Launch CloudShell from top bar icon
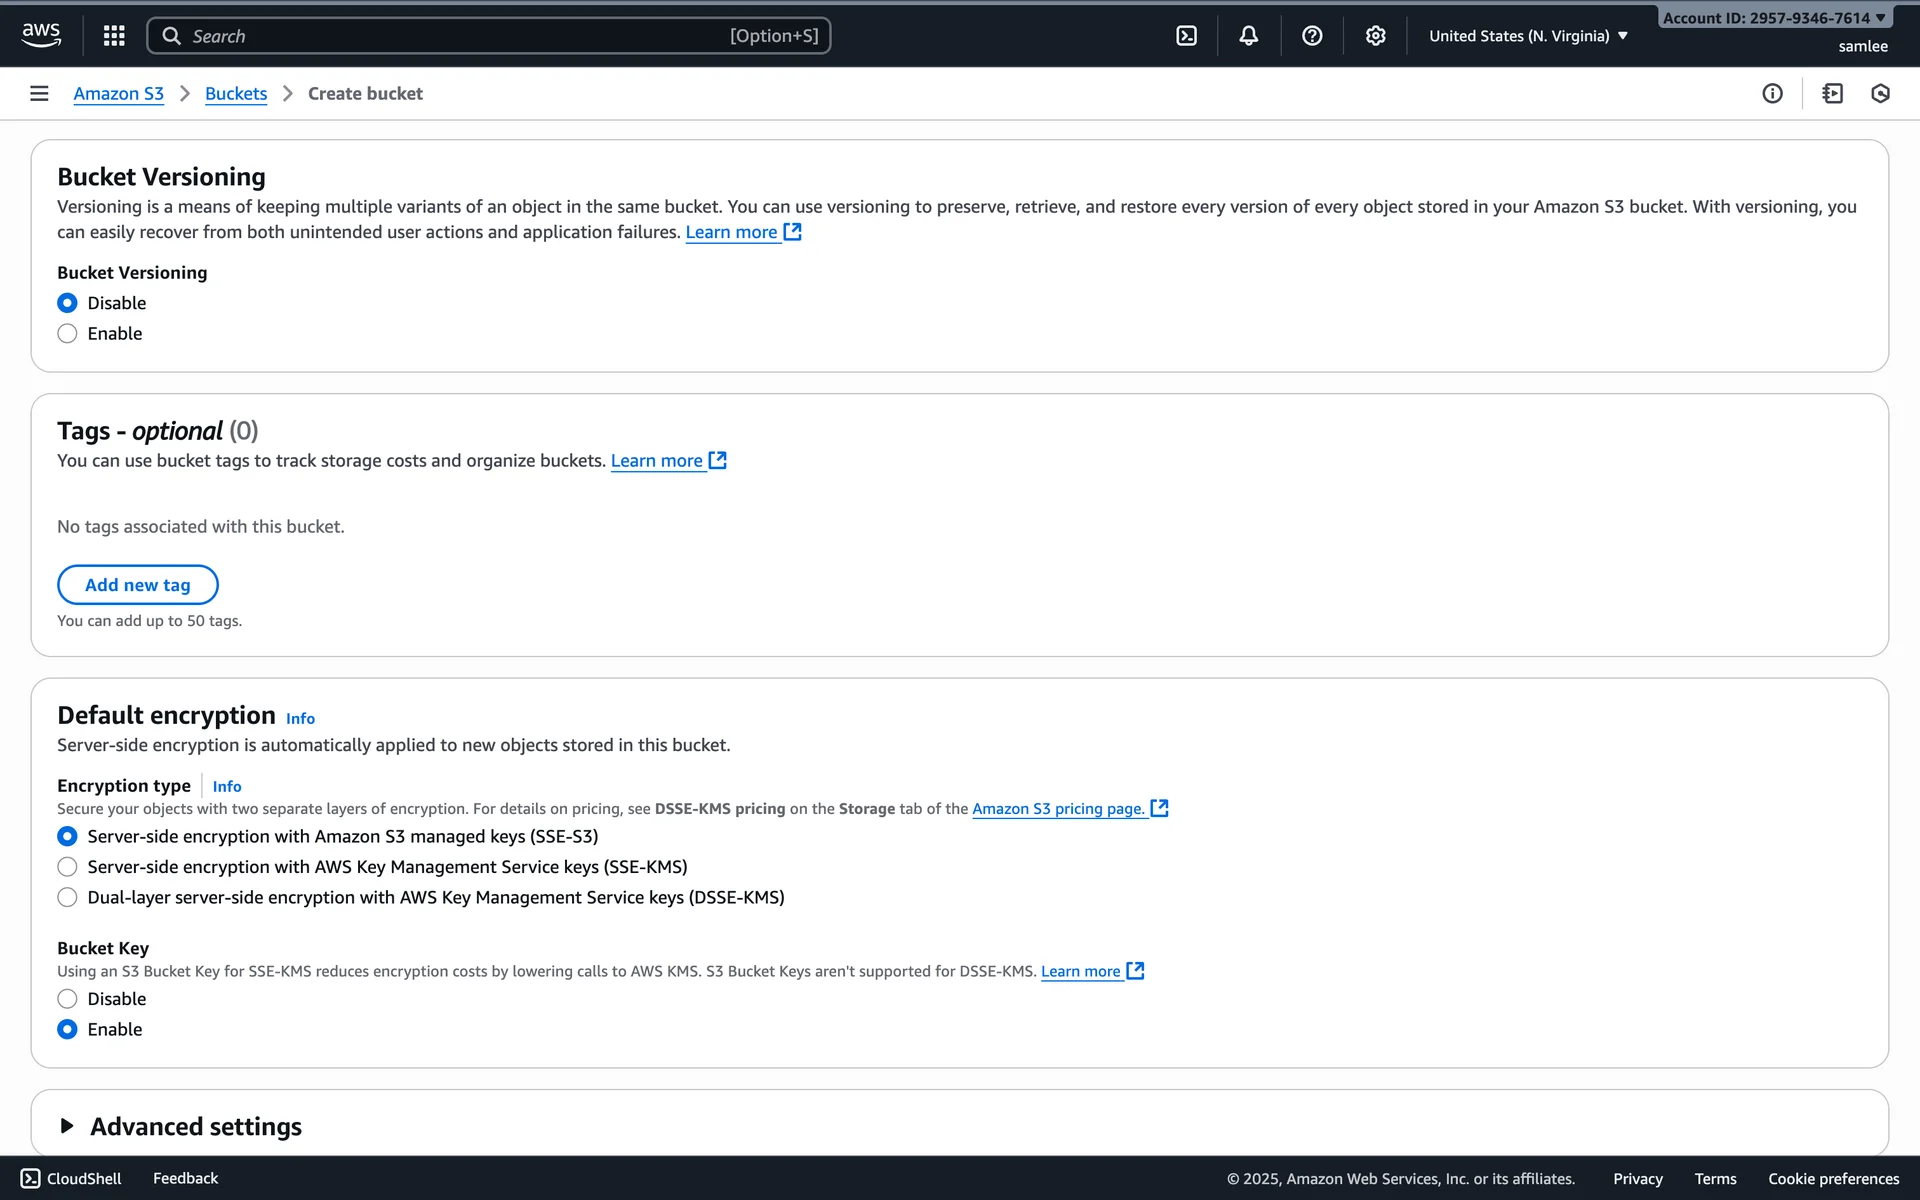Screen dimensions: 1920x1200 pos(1186,36)
